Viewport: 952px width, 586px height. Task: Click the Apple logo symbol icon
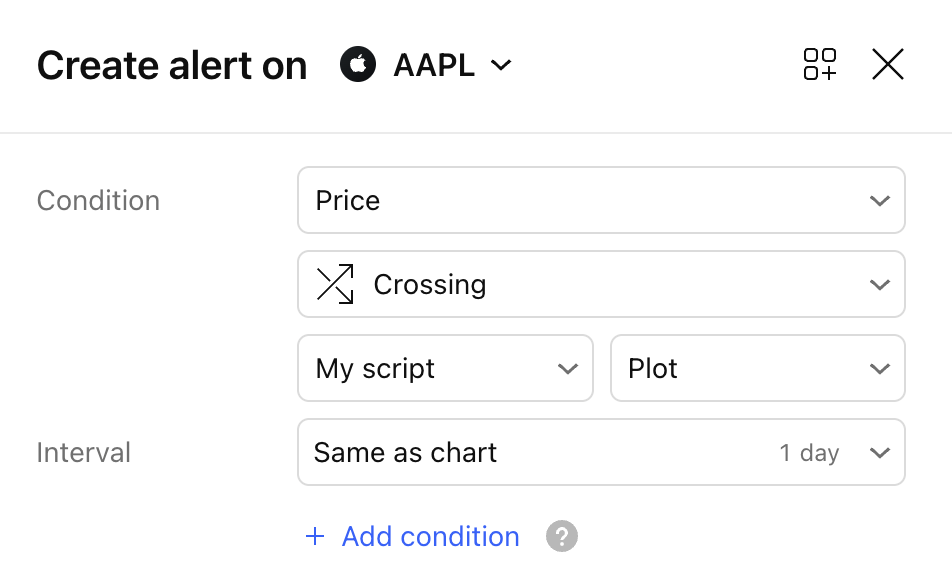(358, 64)
